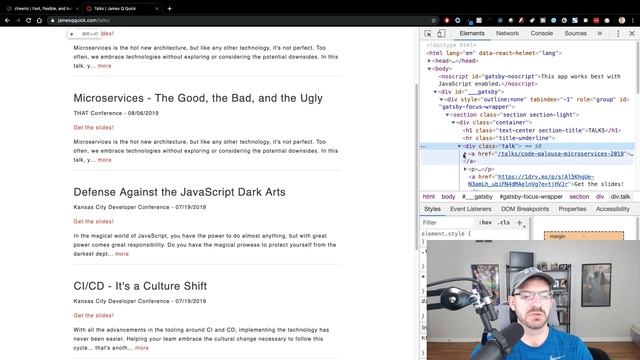Open the Properties sub-tab
Viewport: 640px width, 360px height.
(572, 209)
